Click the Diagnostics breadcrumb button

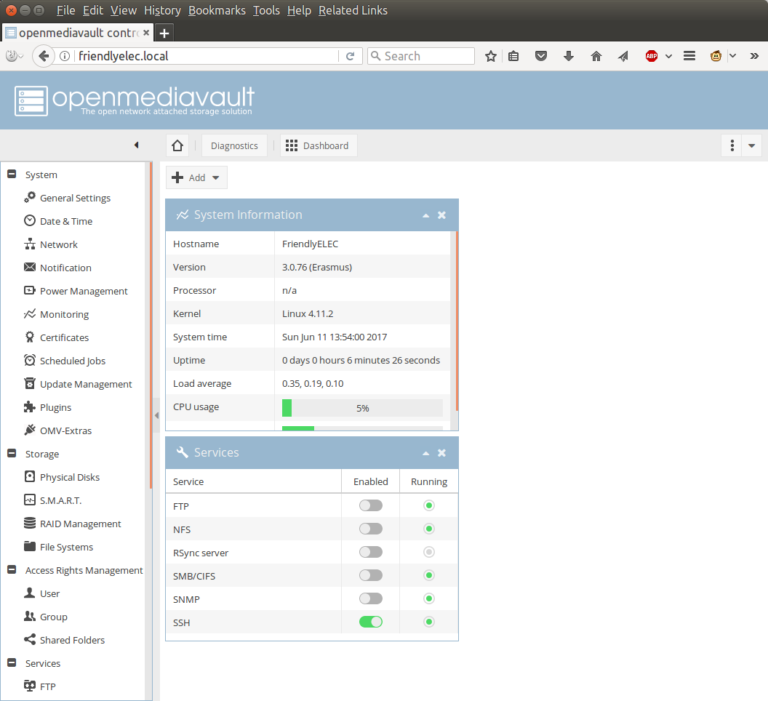(x=234, y=145)
